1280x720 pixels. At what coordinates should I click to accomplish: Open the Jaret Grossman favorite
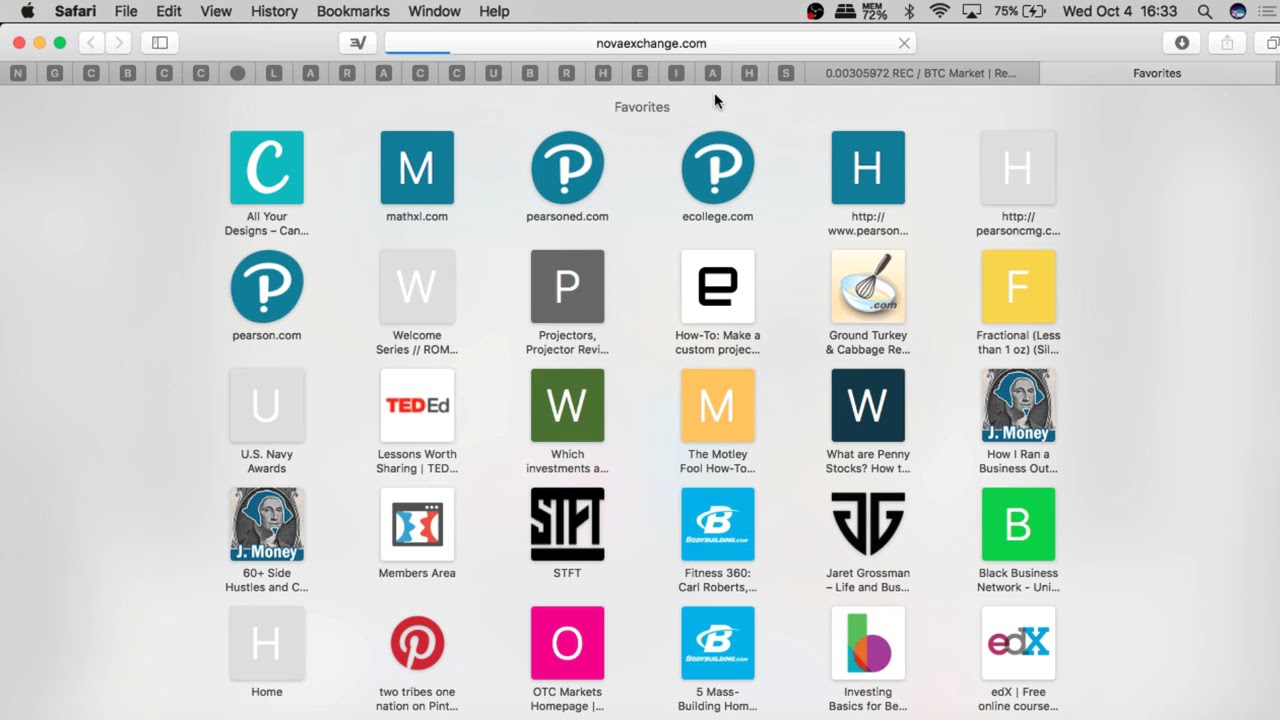point(868,525)
